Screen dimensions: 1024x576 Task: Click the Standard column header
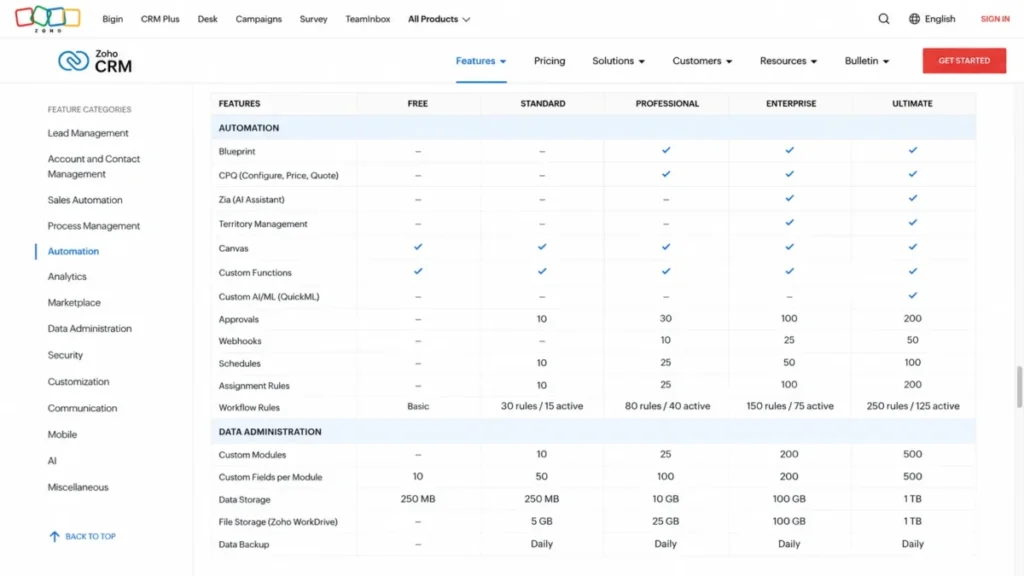543,103
